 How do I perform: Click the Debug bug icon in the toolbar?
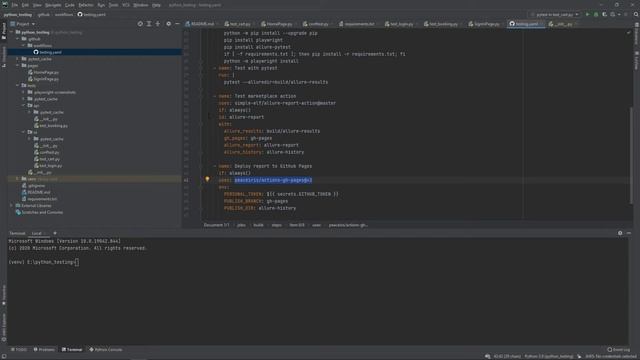pyautogui.click(x=596, y=14)
